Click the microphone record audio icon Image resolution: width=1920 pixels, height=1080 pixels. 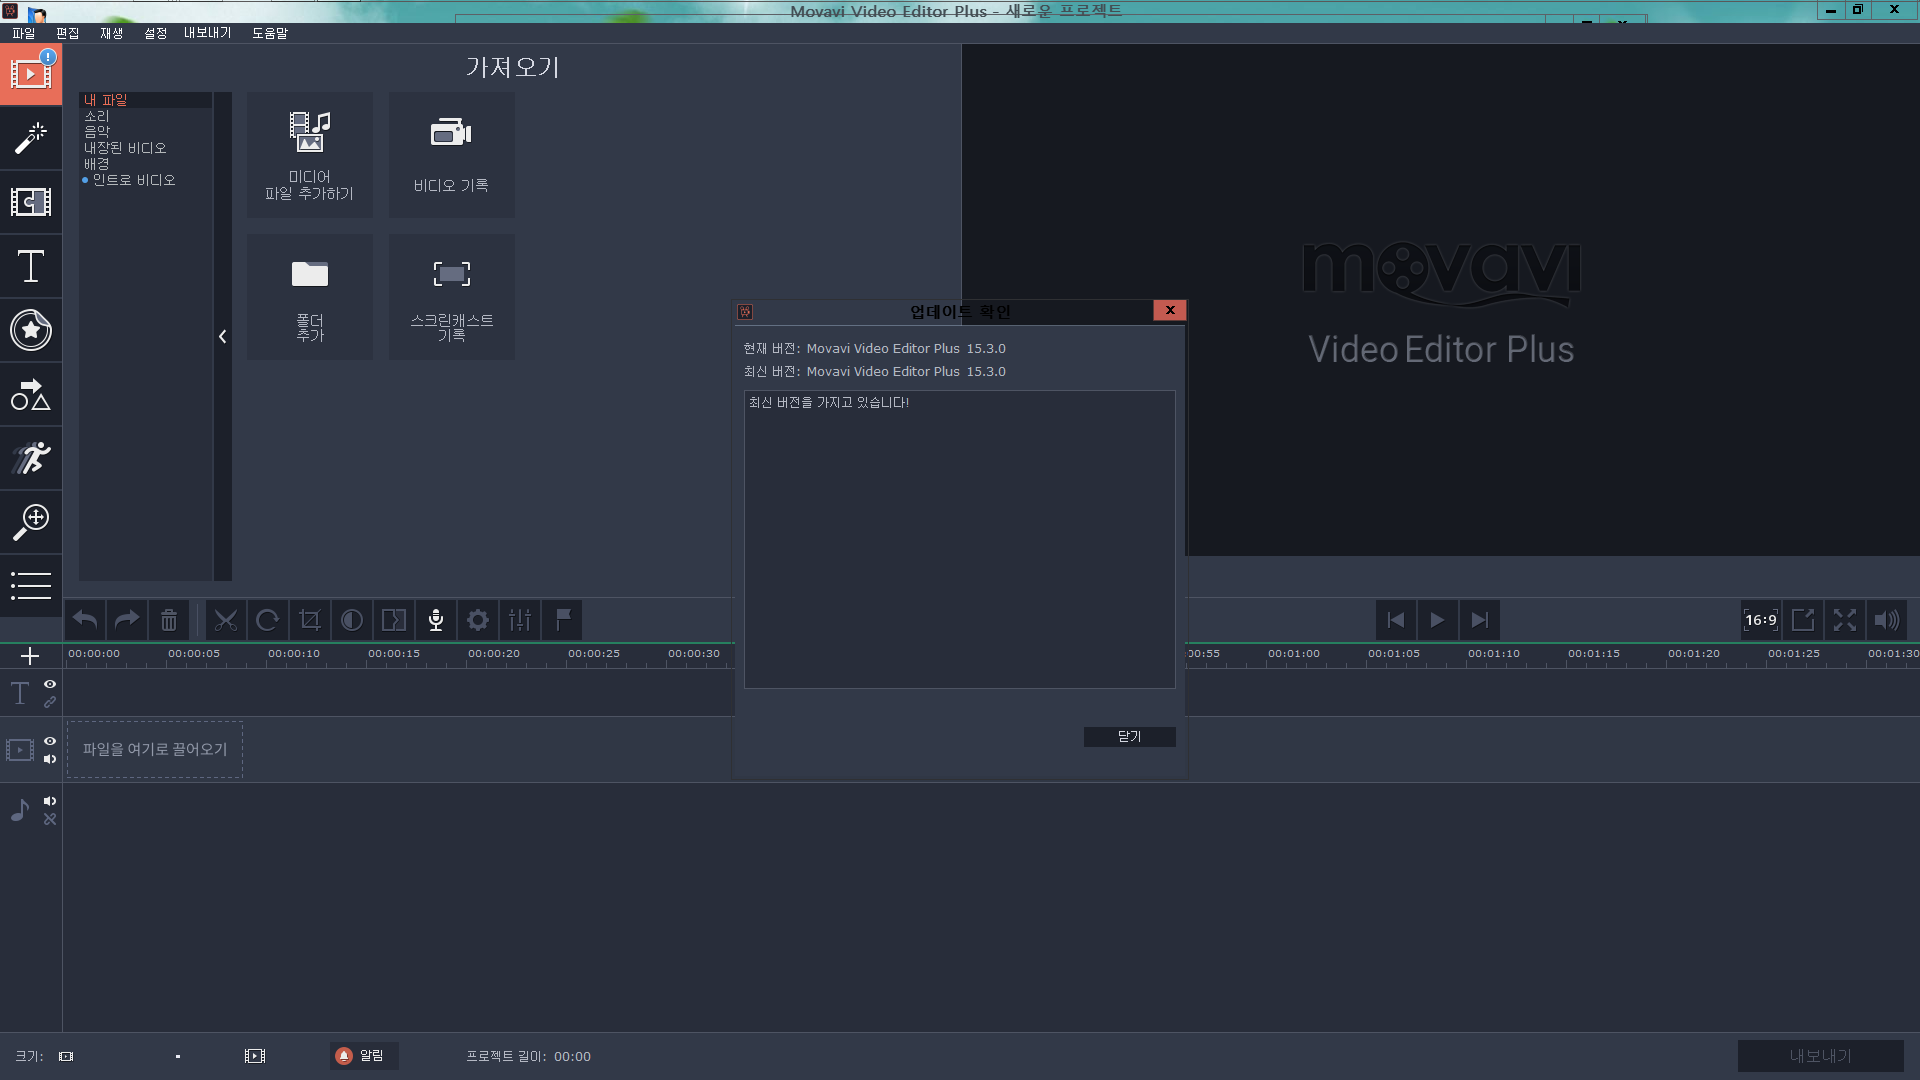(436, 620)
